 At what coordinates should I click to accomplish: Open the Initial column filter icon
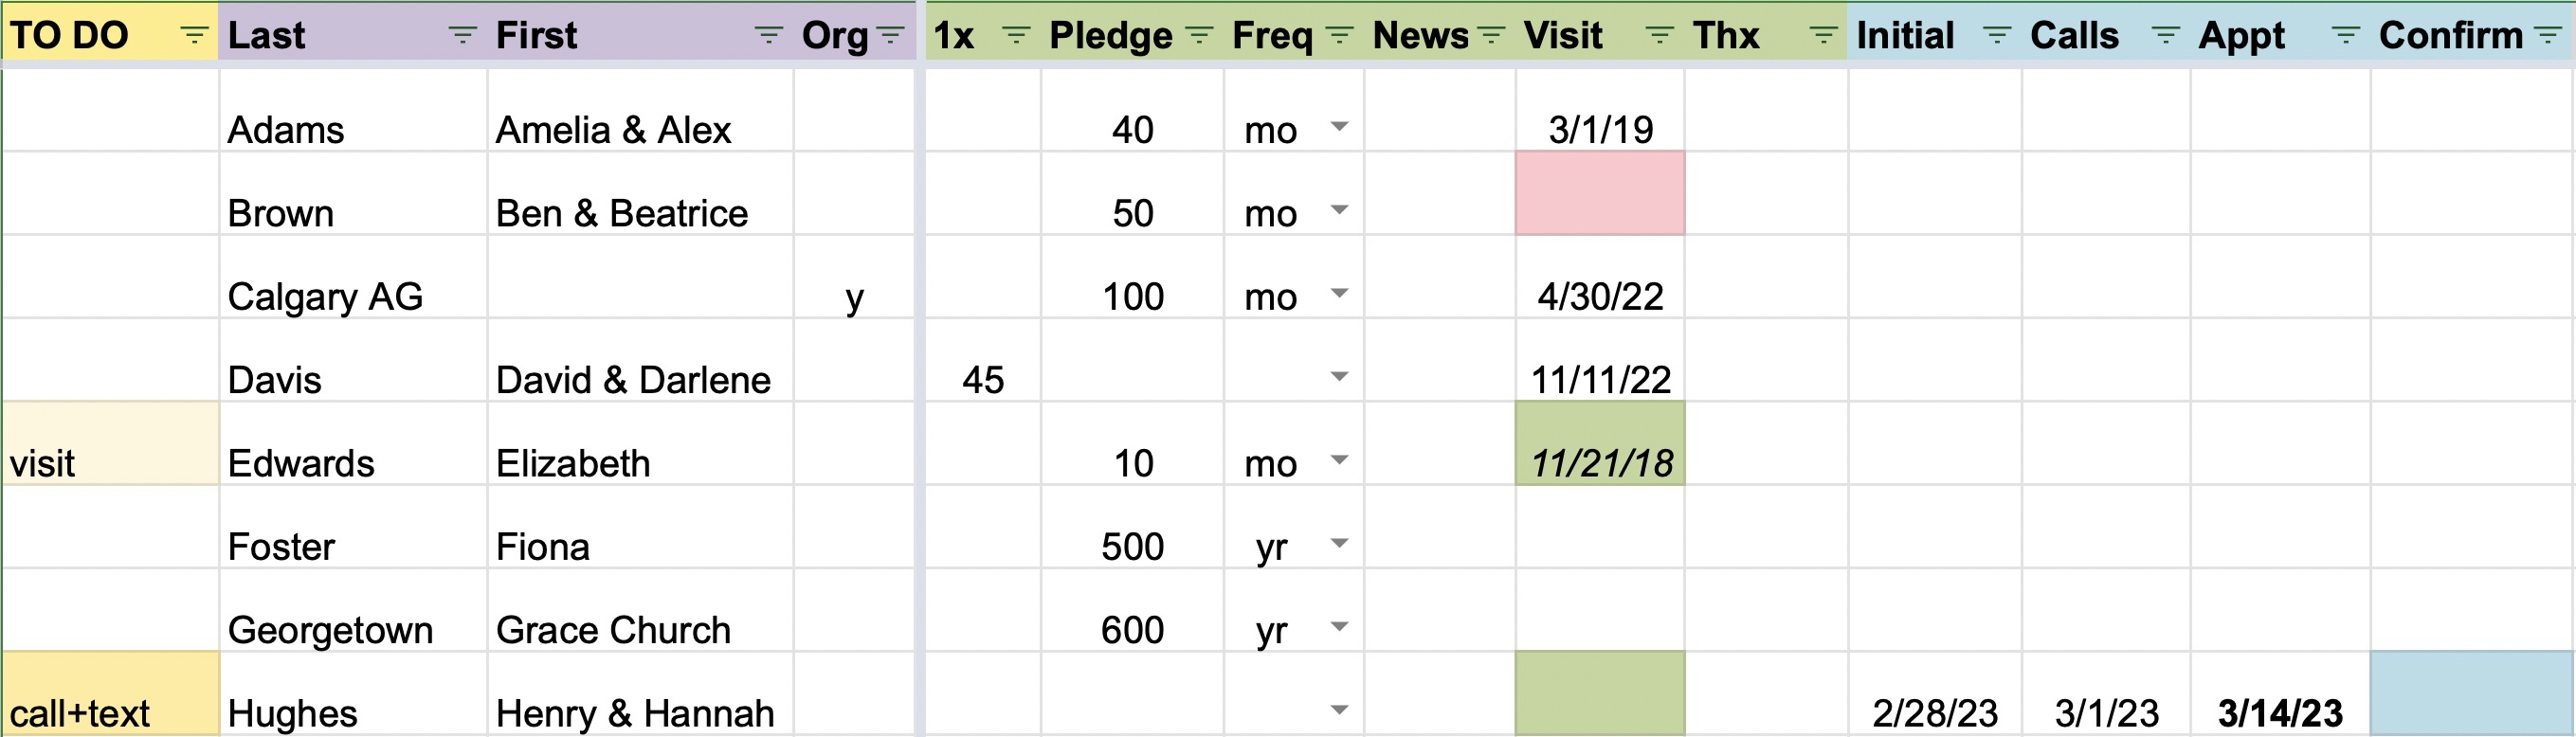[x=1997, y=36]
